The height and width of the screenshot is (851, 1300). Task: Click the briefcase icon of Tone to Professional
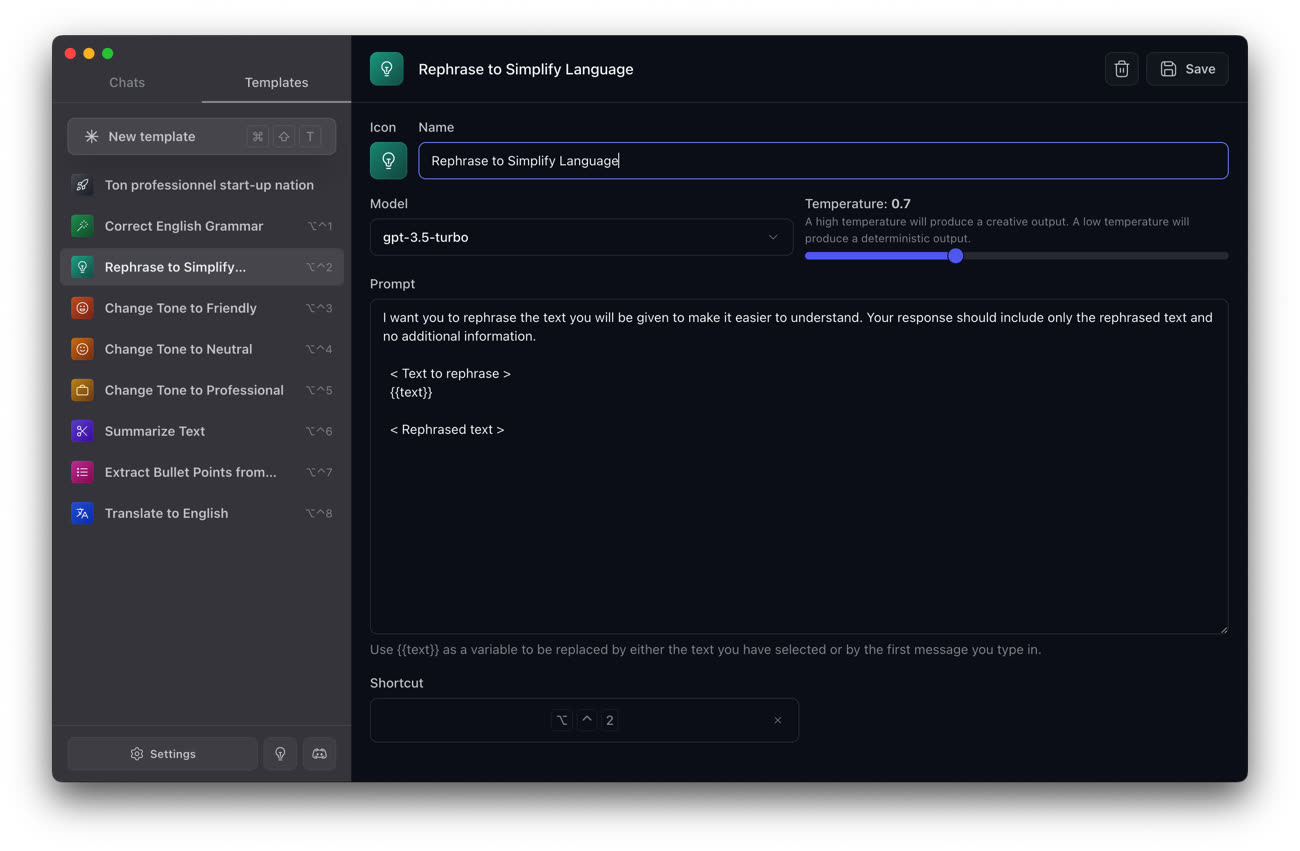coord(82,390)
